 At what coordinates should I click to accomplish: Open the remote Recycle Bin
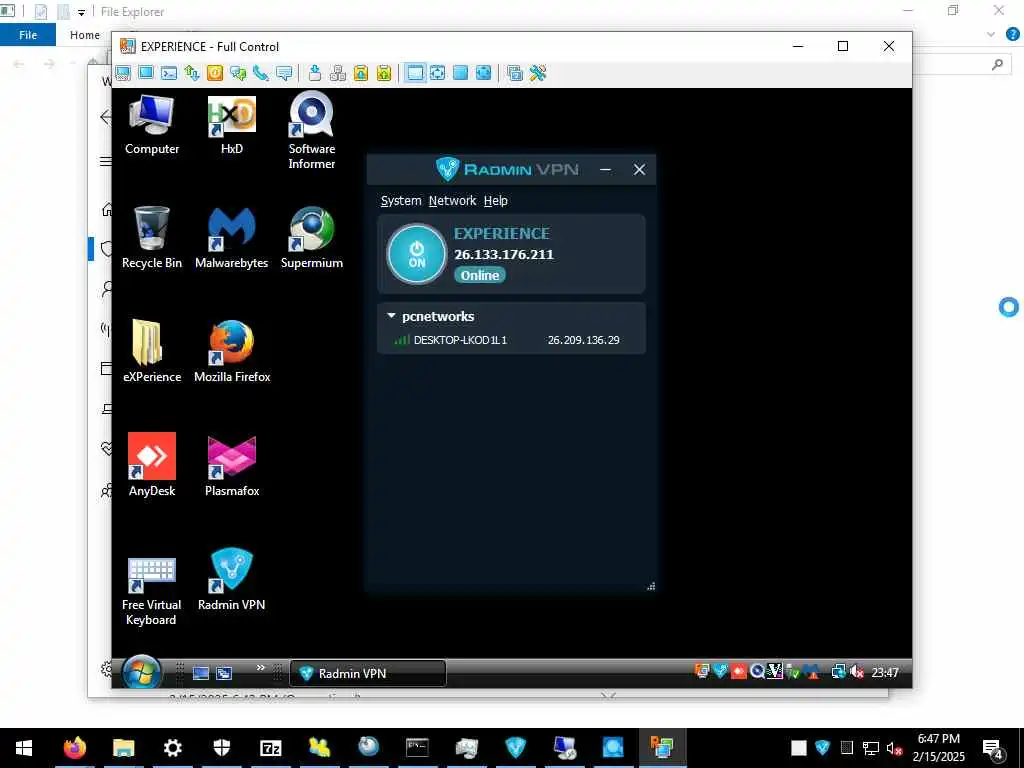click(152, 238)
